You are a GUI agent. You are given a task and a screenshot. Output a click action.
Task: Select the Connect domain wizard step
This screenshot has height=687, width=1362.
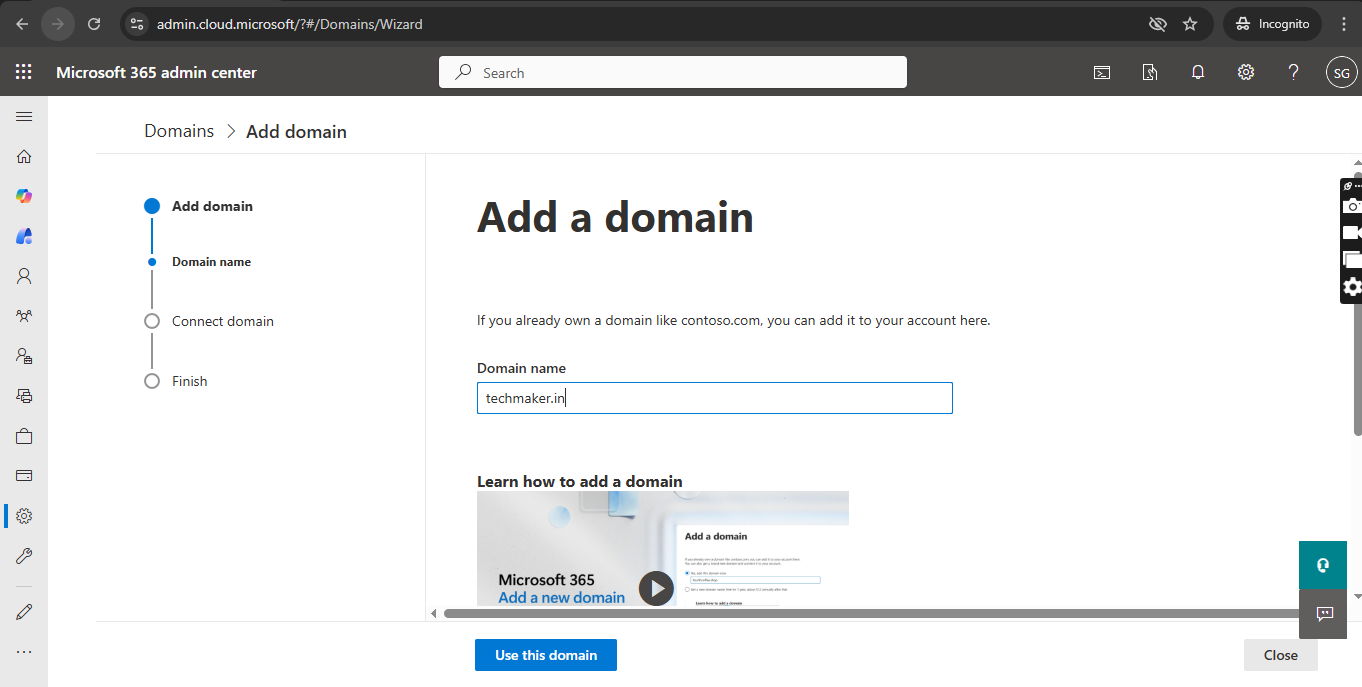(222, 321)
